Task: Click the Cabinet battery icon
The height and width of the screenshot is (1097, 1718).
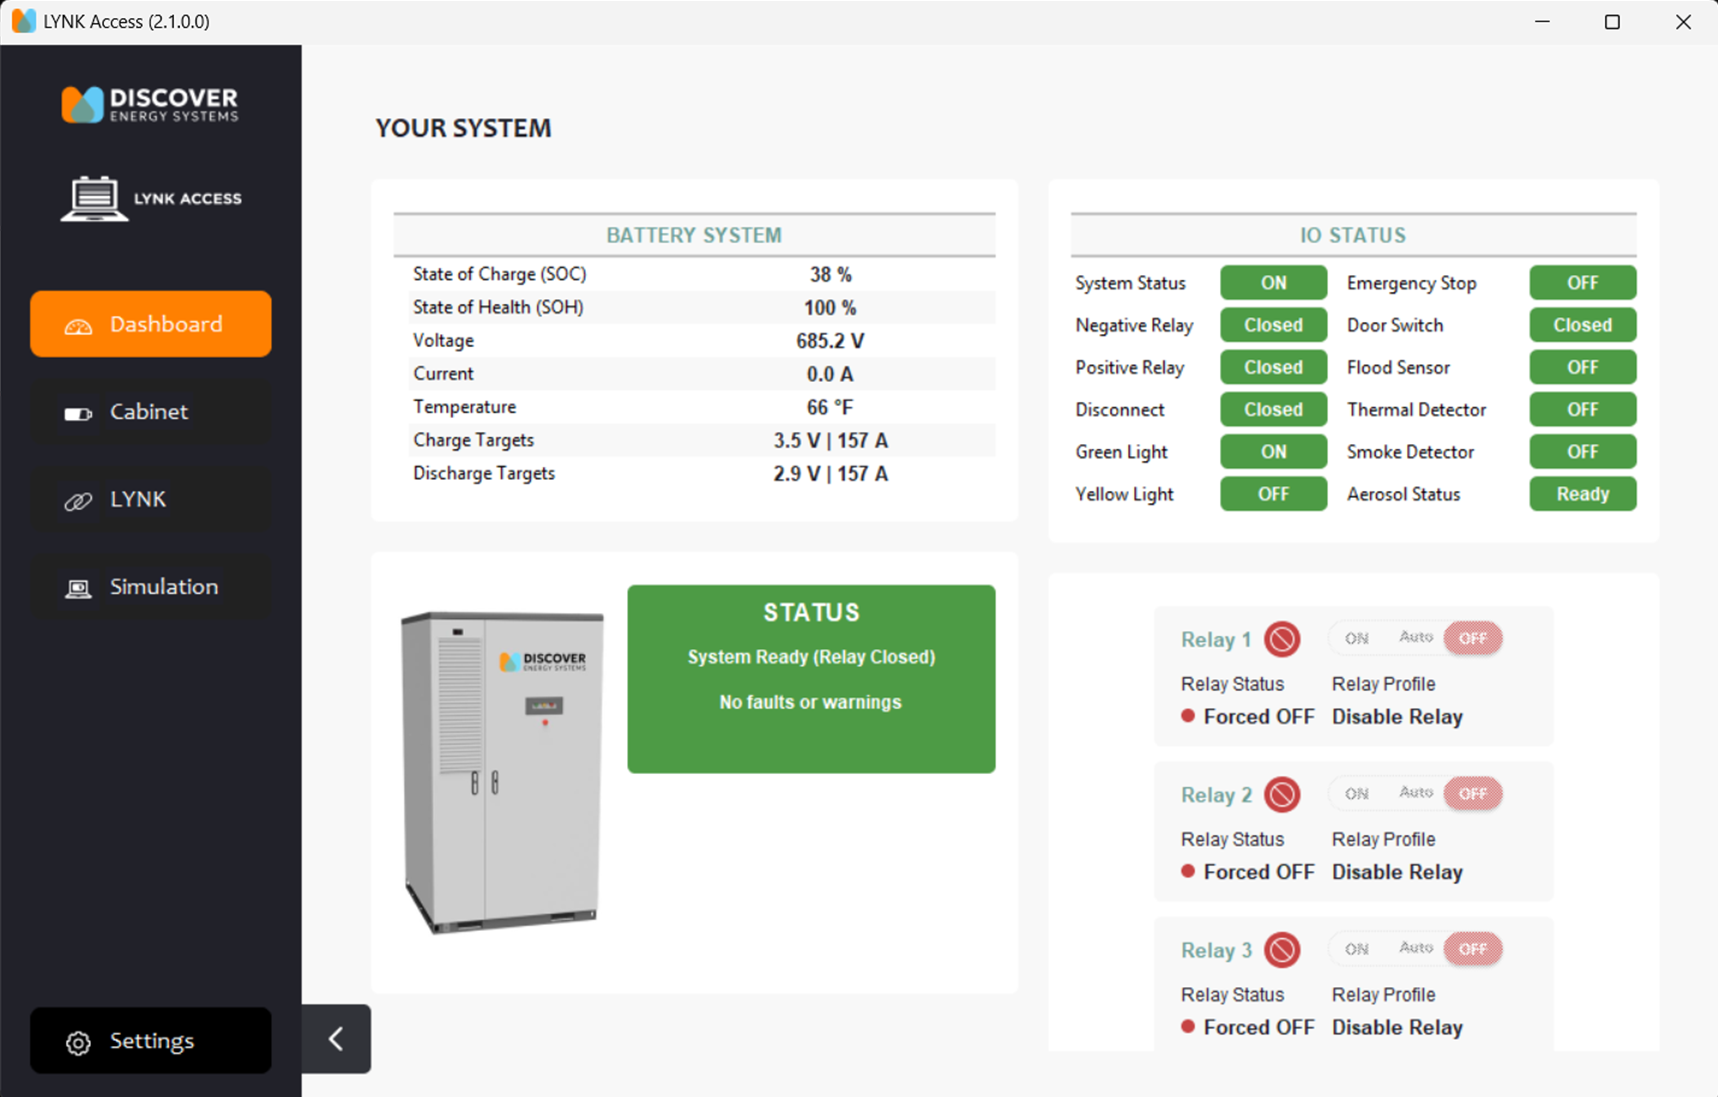Action: (x=78, y=413)
